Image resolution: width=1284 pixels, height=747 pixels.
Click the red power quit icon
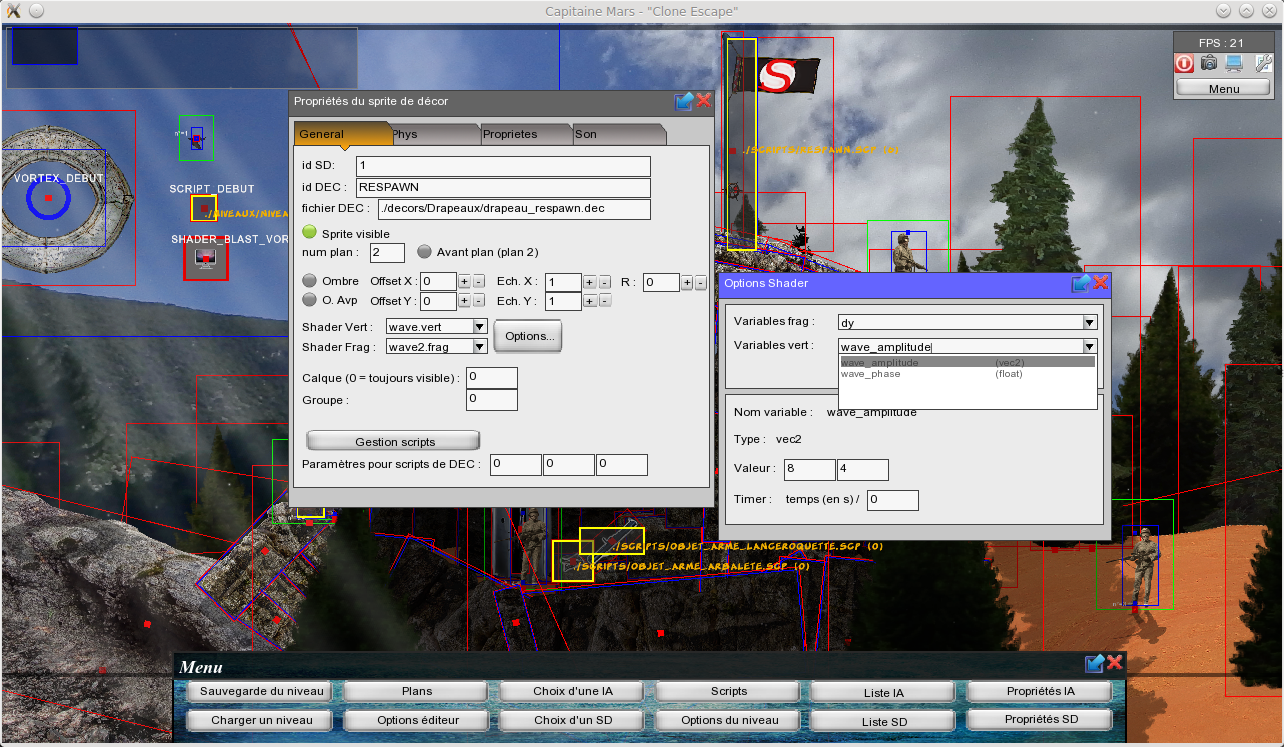tap(1184, 63)
